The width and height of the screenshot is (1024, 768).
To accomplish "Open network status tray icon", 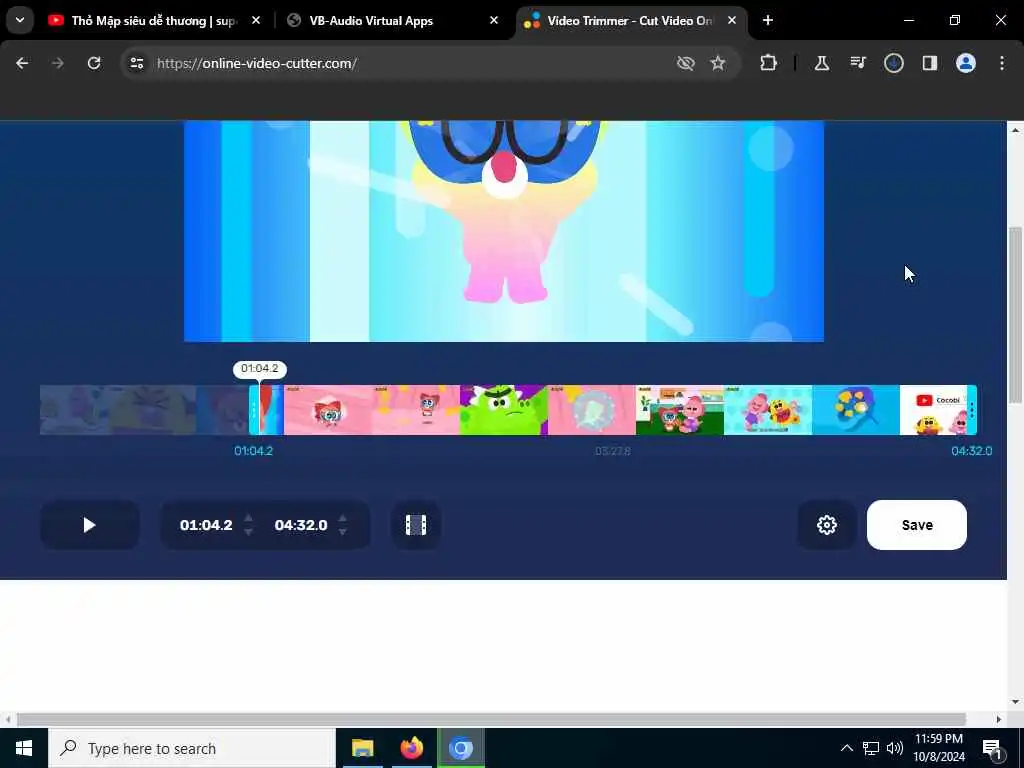I will tap(871, 748).
